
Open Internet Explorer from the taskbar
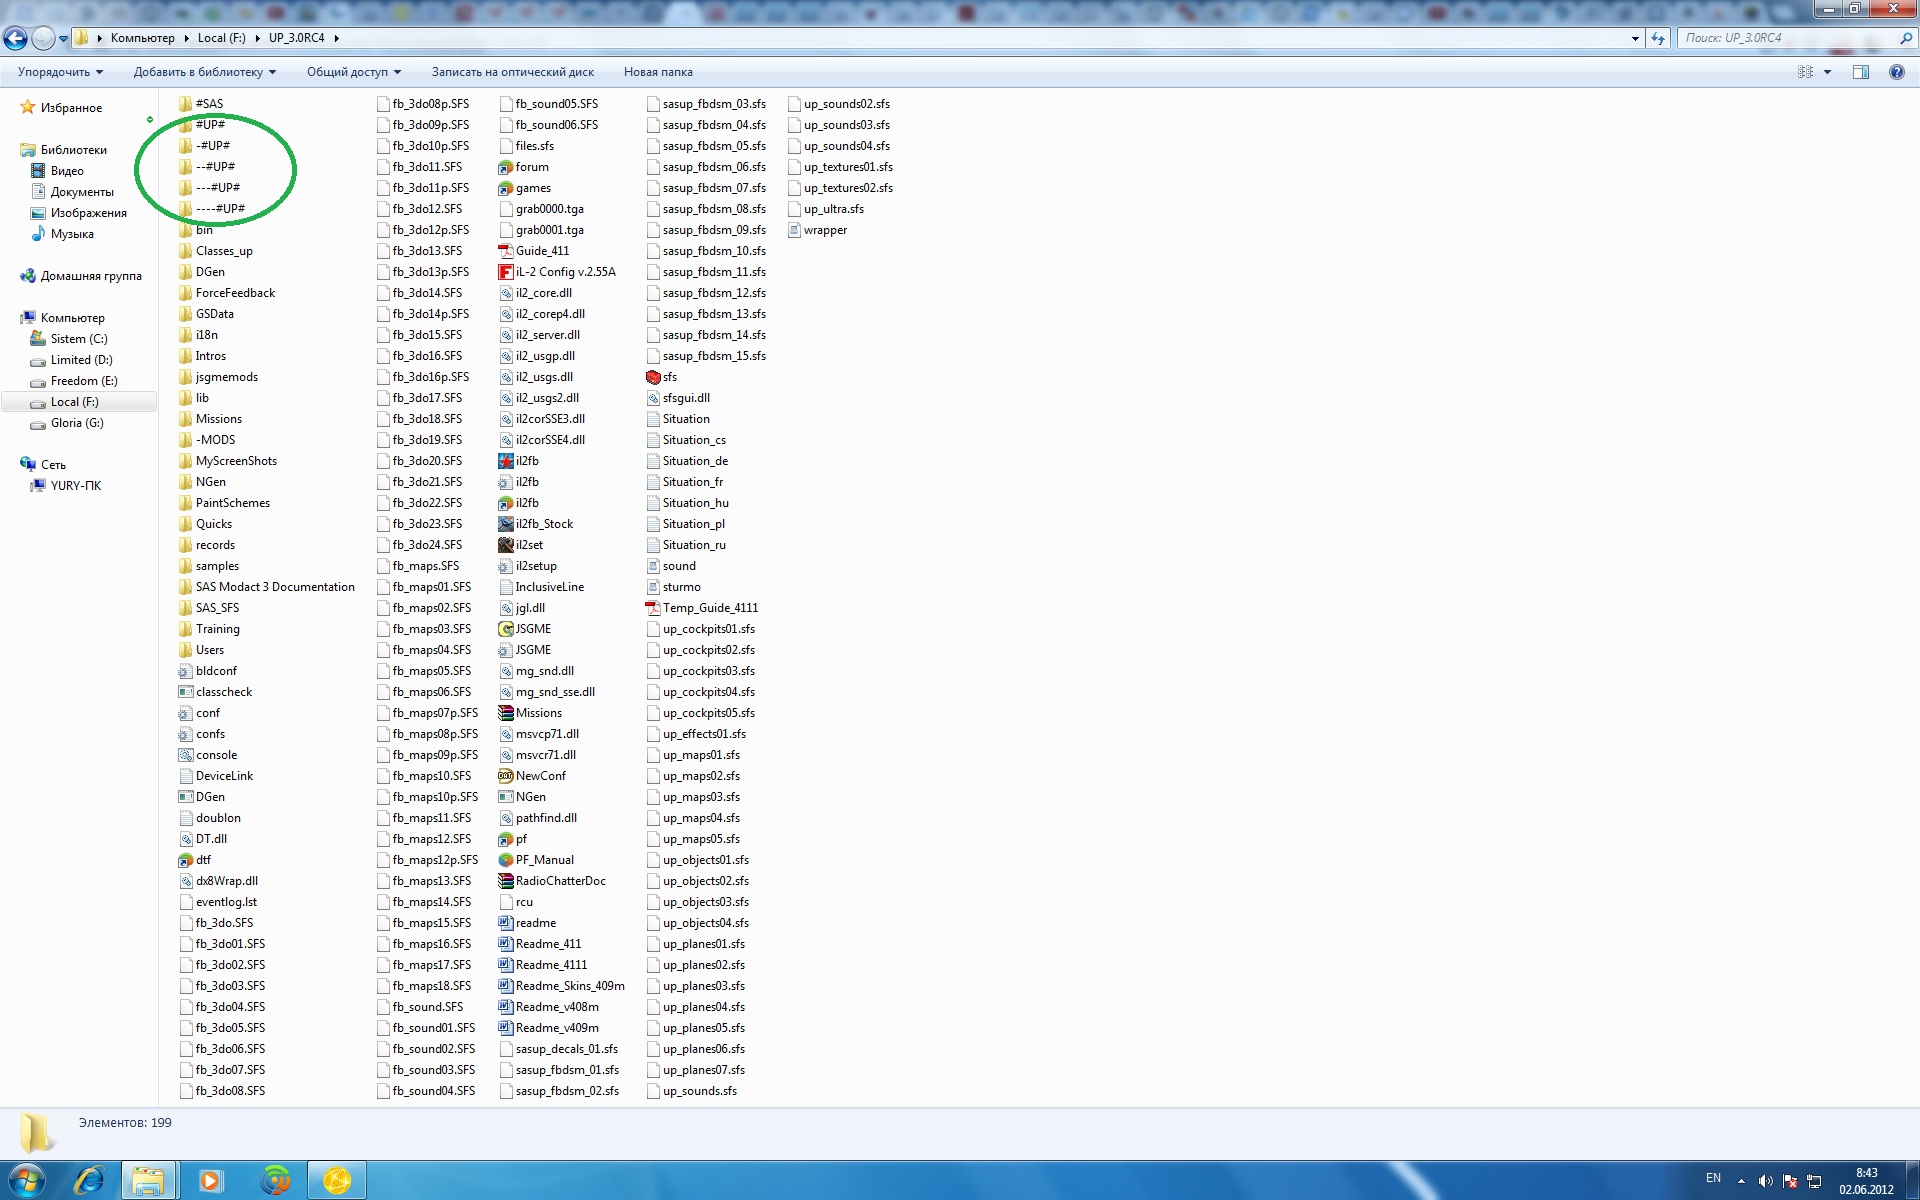pos(90,1181)
